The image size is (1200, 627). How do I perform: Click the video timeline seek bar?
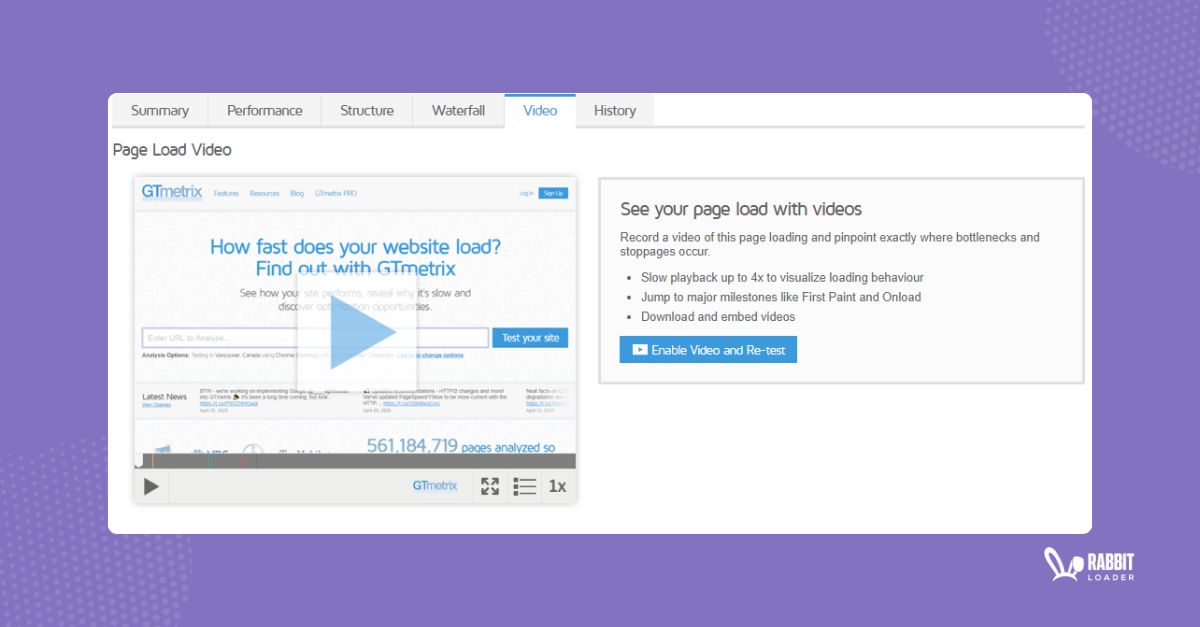(352, 460)
